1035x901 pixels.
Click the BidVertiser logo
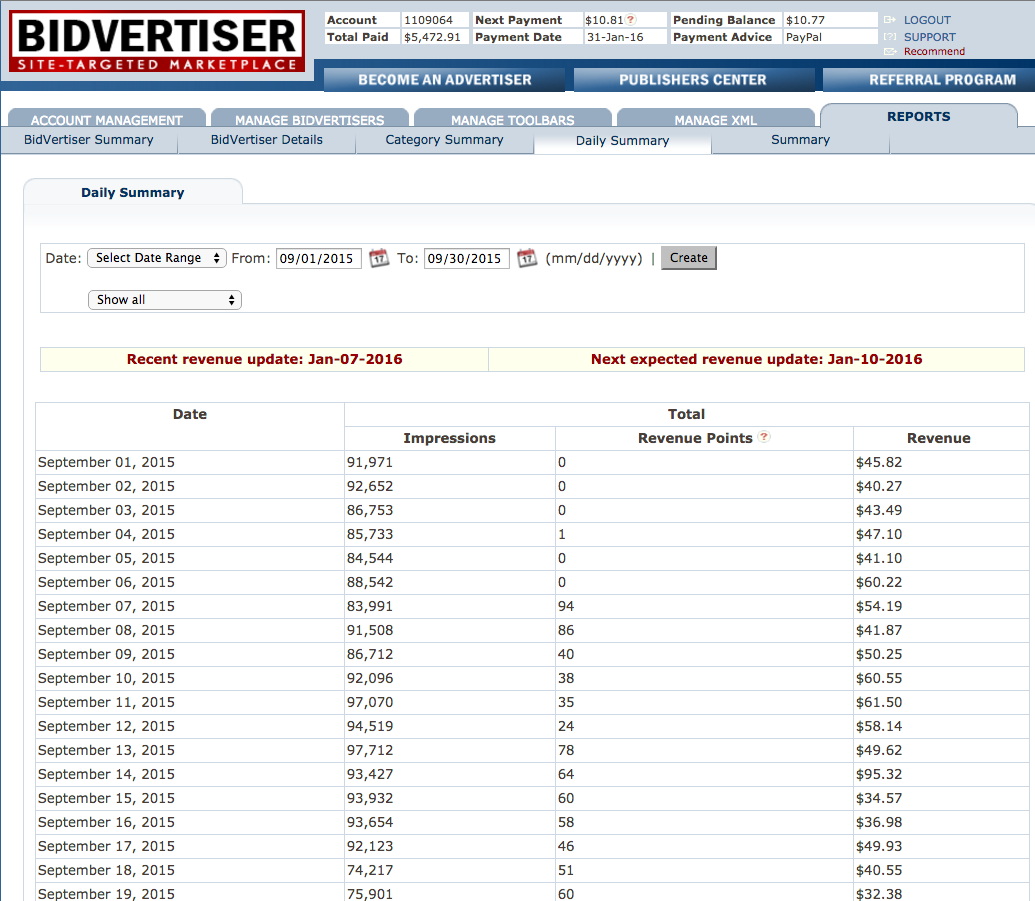click(x=157, y=42)
